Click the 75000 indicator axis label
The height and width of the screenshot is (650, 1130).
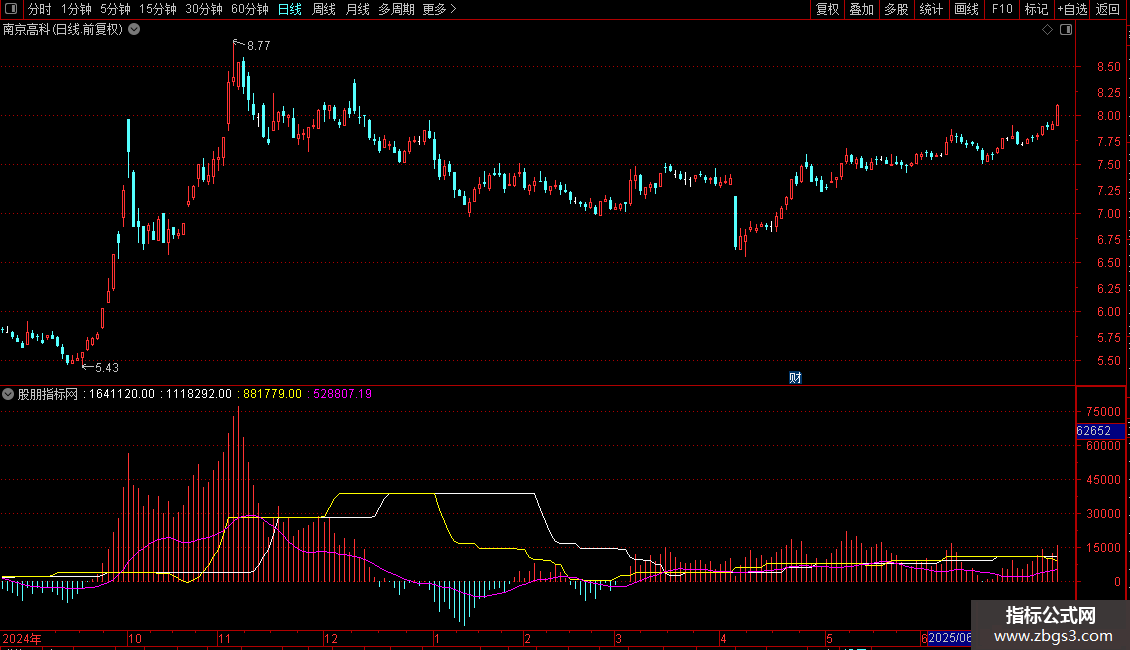(x=1103, y=411)
